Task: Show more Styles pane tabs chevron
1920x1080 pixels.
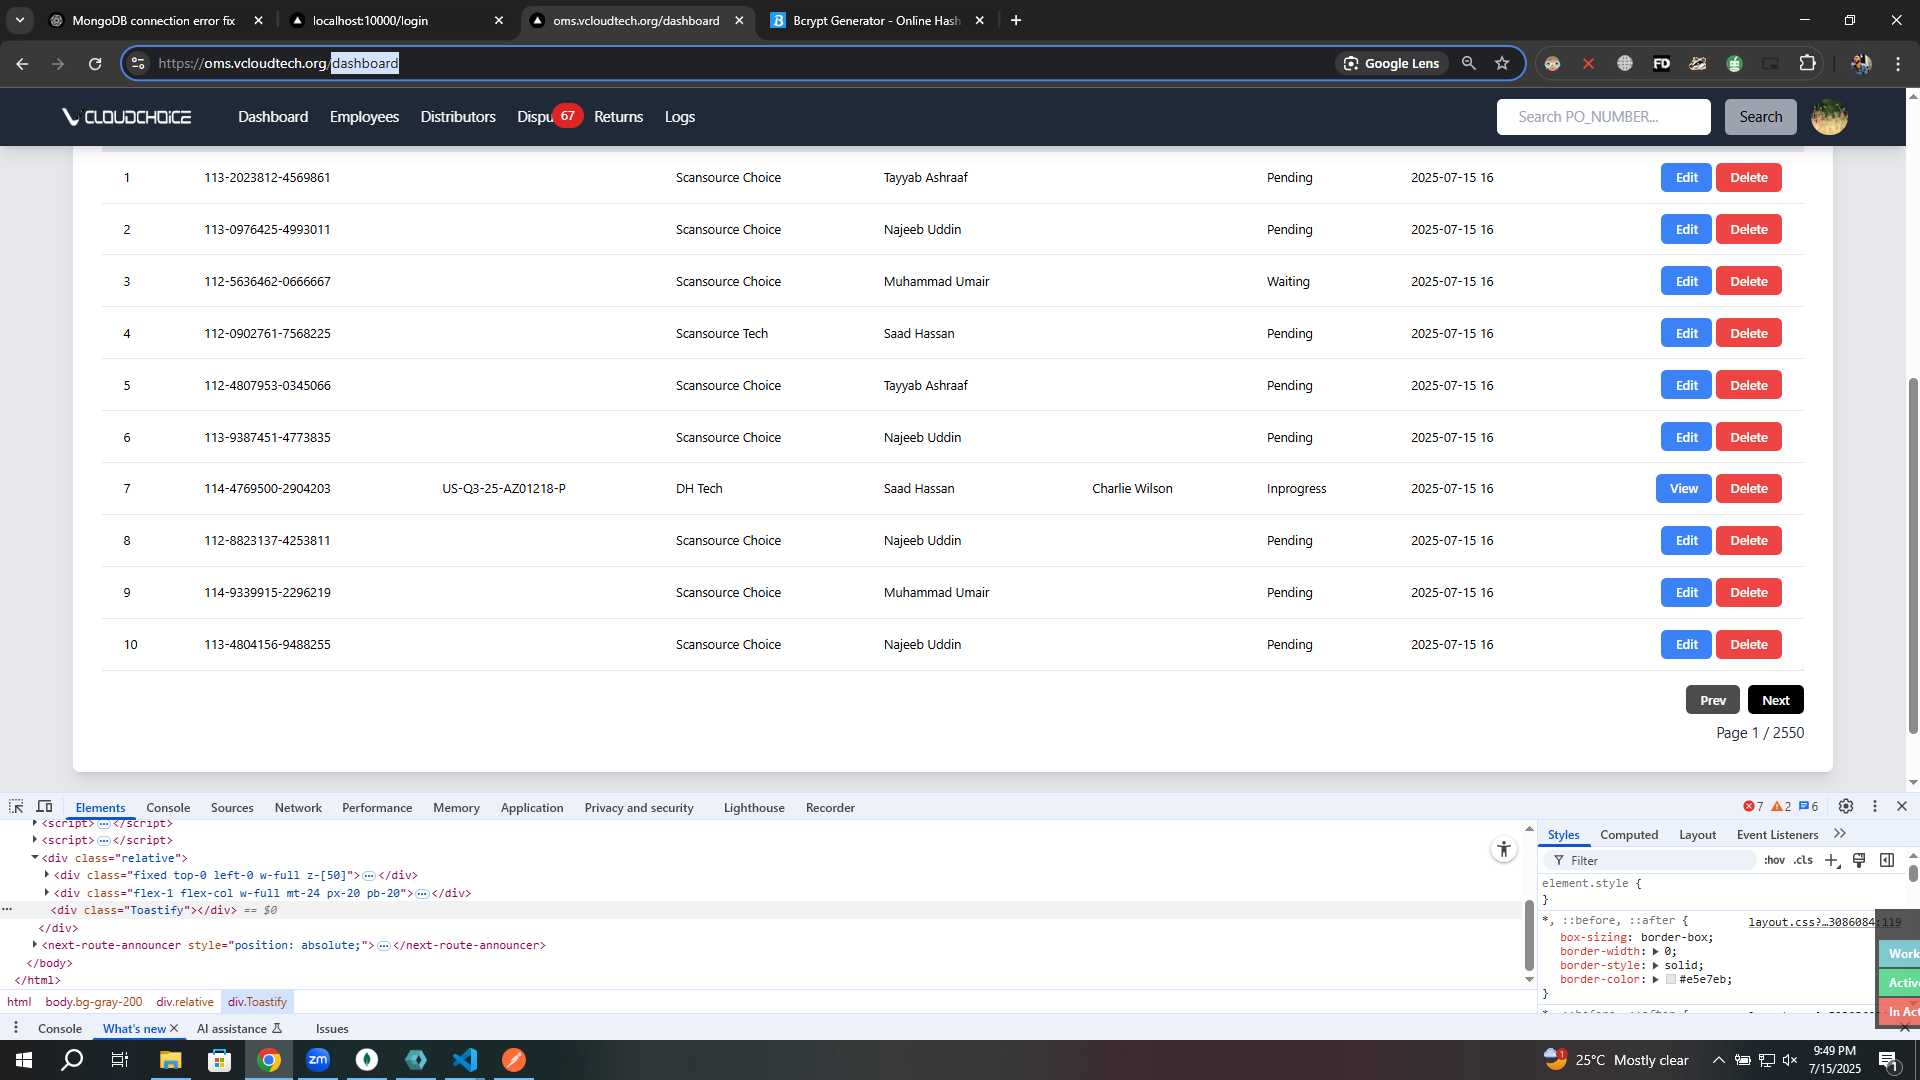Action: point(1840,834)
